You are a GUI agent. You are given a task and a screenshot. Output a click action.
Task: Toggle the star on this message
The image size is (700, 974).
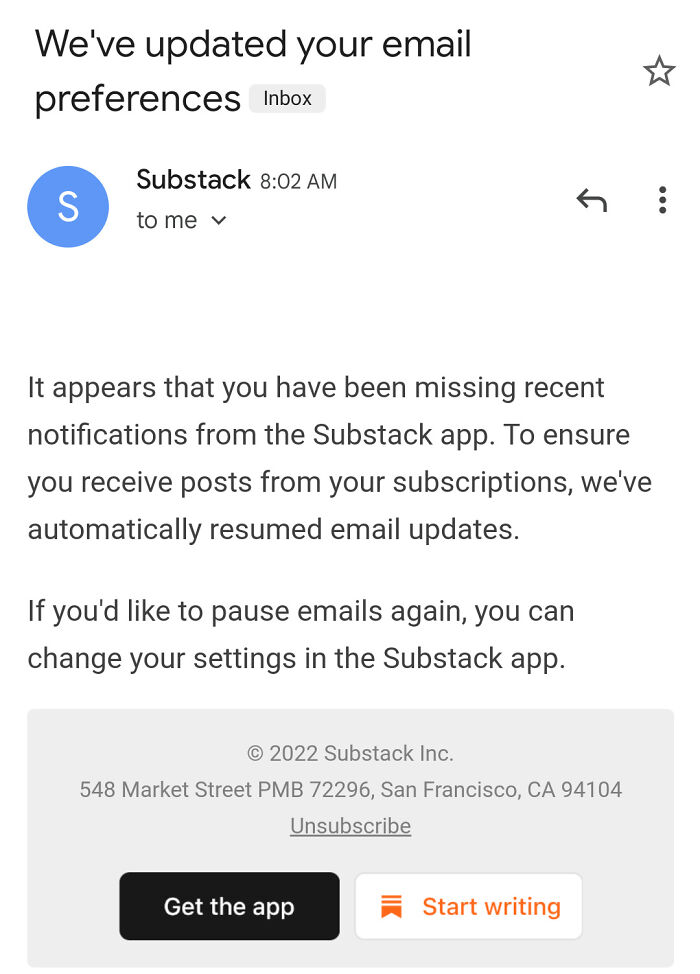[659, 71]
